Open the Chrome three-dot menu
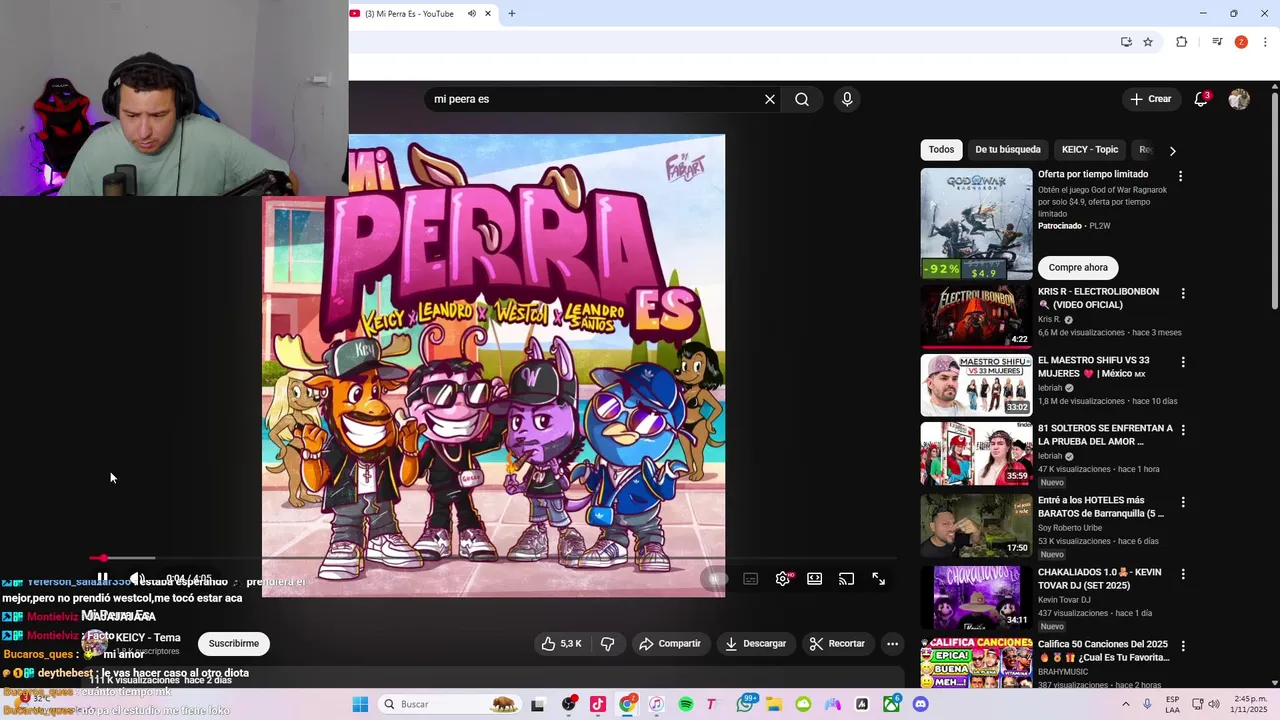The image size is (1280, 720). point(1265,42)
